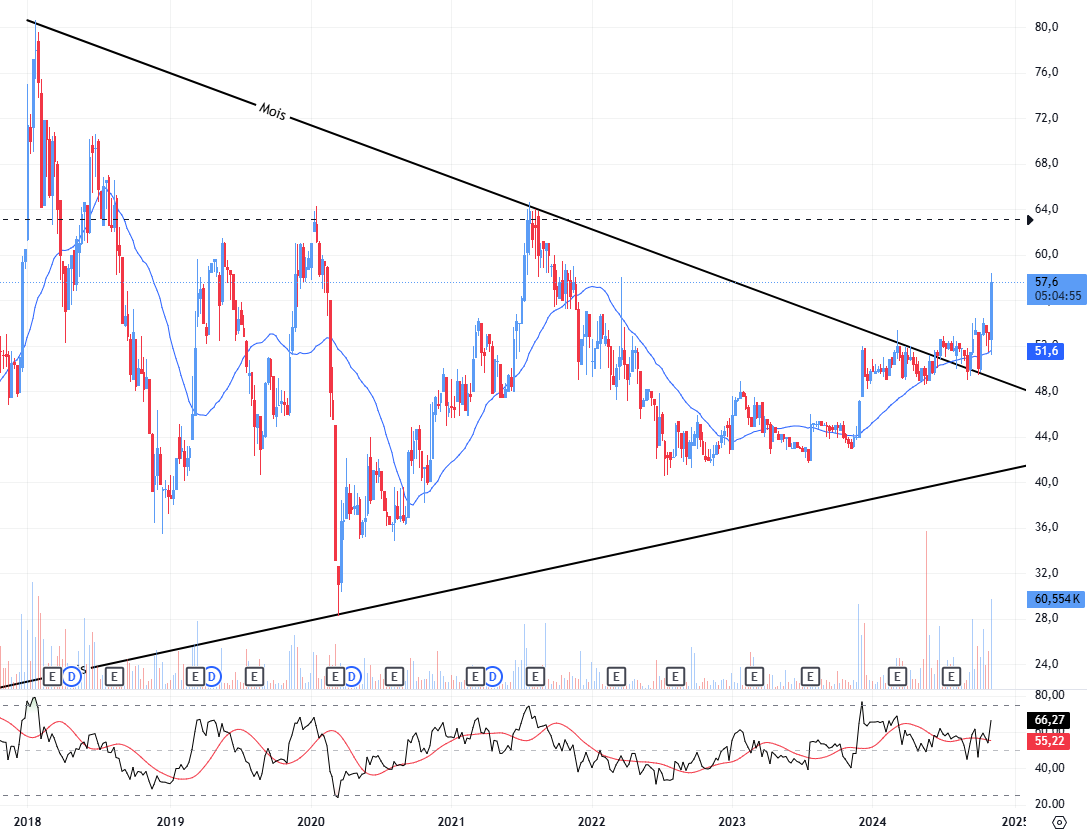This screenshot has width=1087, height=836.
Task: Click the 20,00 RSI scale label
Action: (1050, 803)
